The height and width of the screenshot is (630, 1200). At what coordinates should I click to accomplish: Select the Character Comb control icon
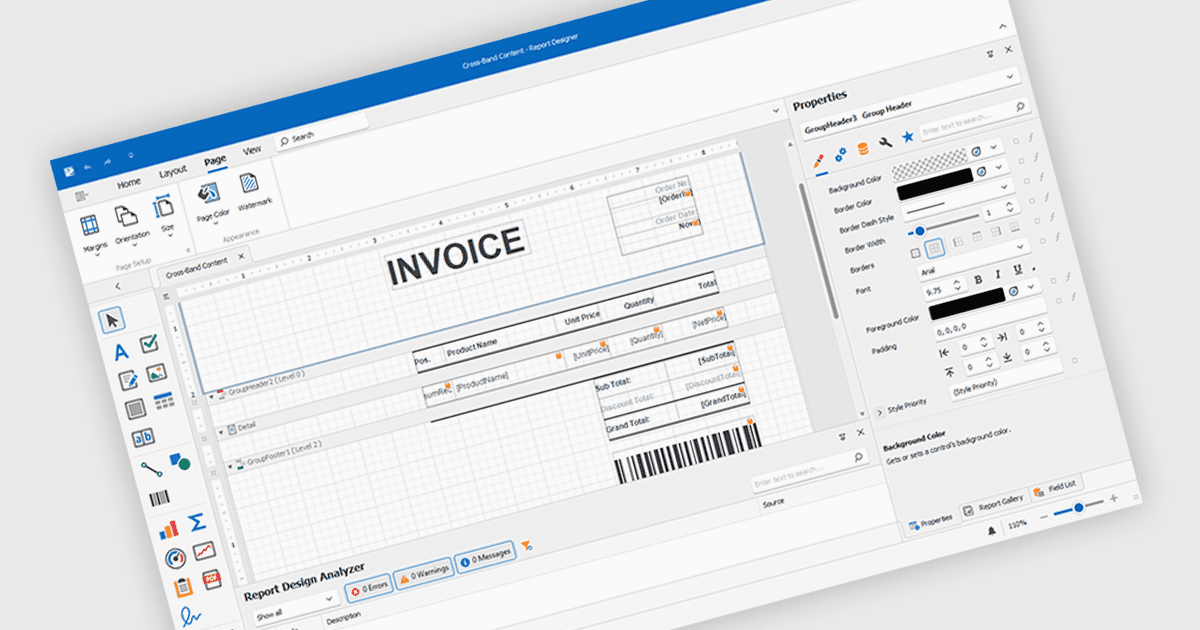142,437
